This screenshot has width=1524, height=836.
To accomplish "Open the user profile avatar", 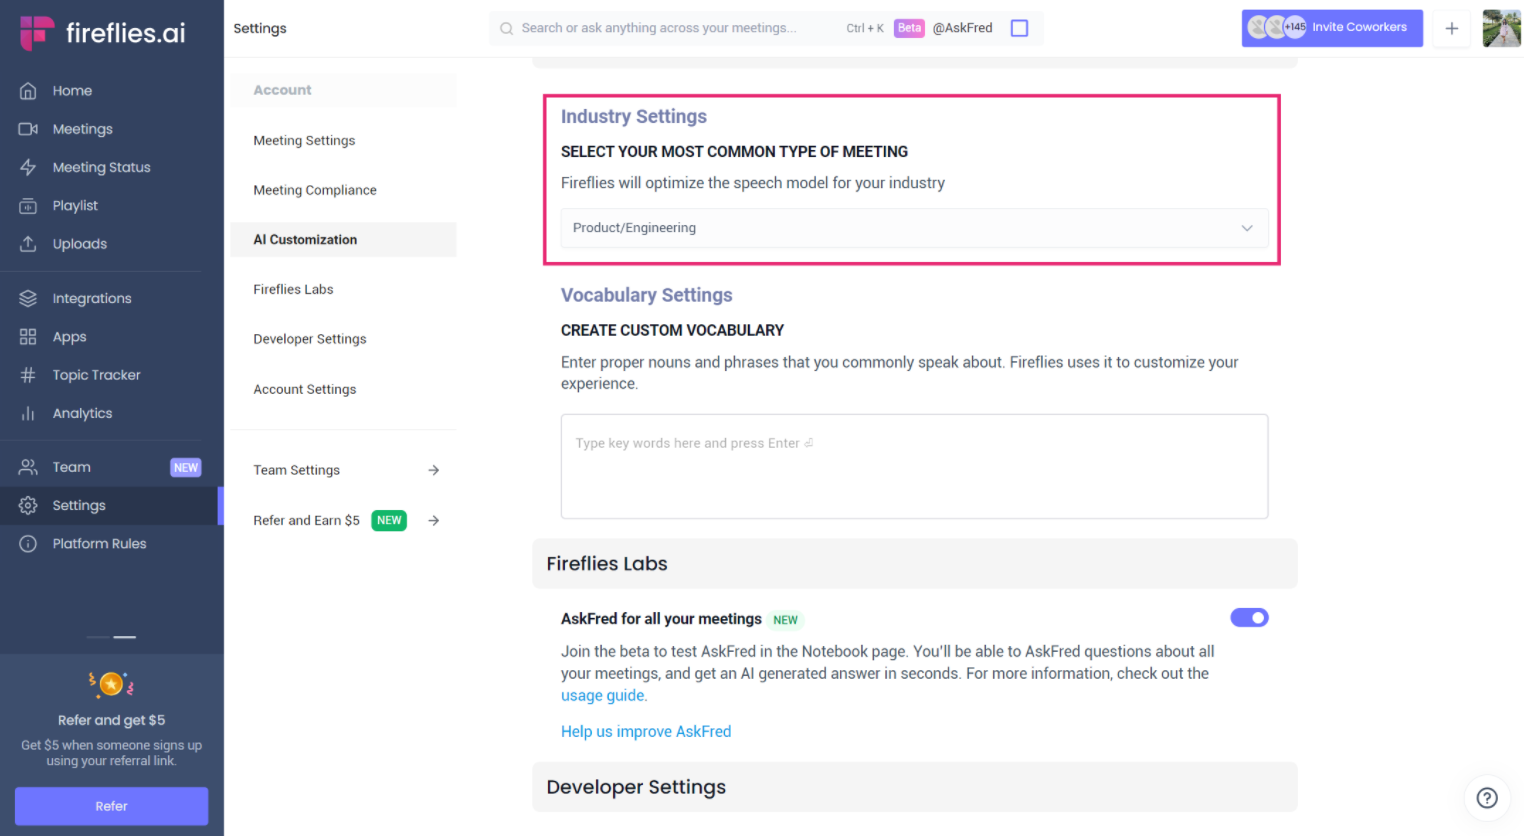I will point(1502,29).
